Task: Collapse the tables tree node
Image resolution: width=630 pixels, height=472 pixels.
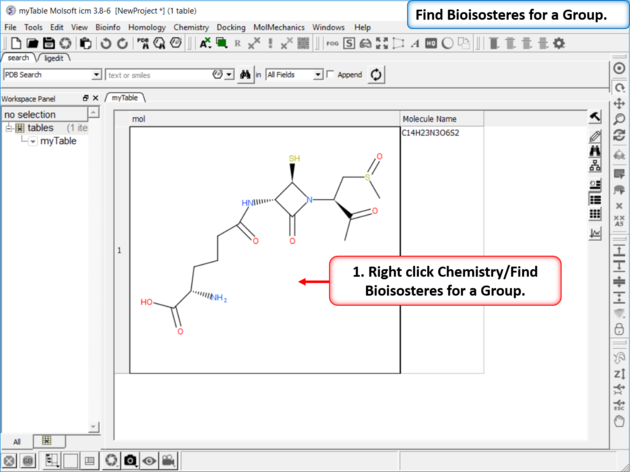Action: coord(8,128)
